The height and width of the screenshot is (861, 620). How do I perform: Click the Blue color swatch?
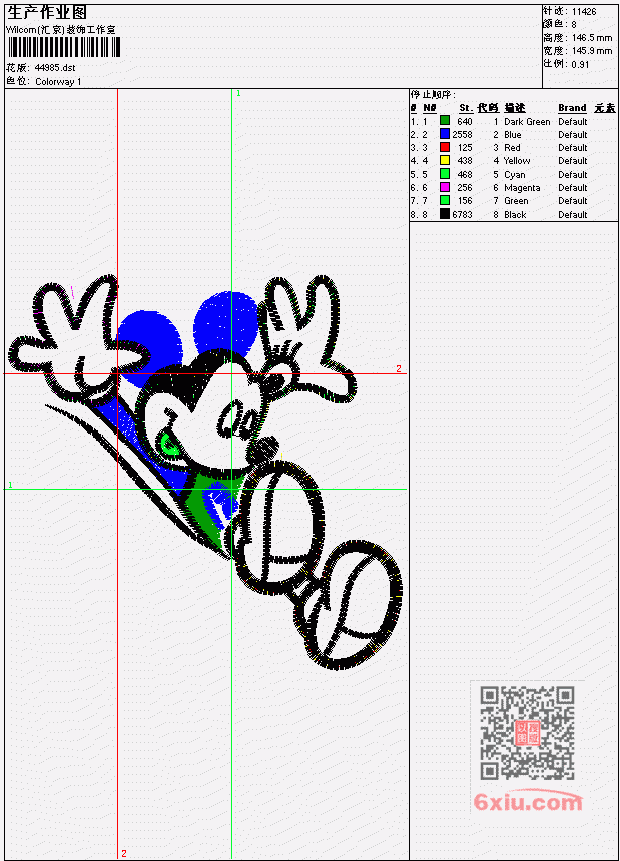[445, 134]
